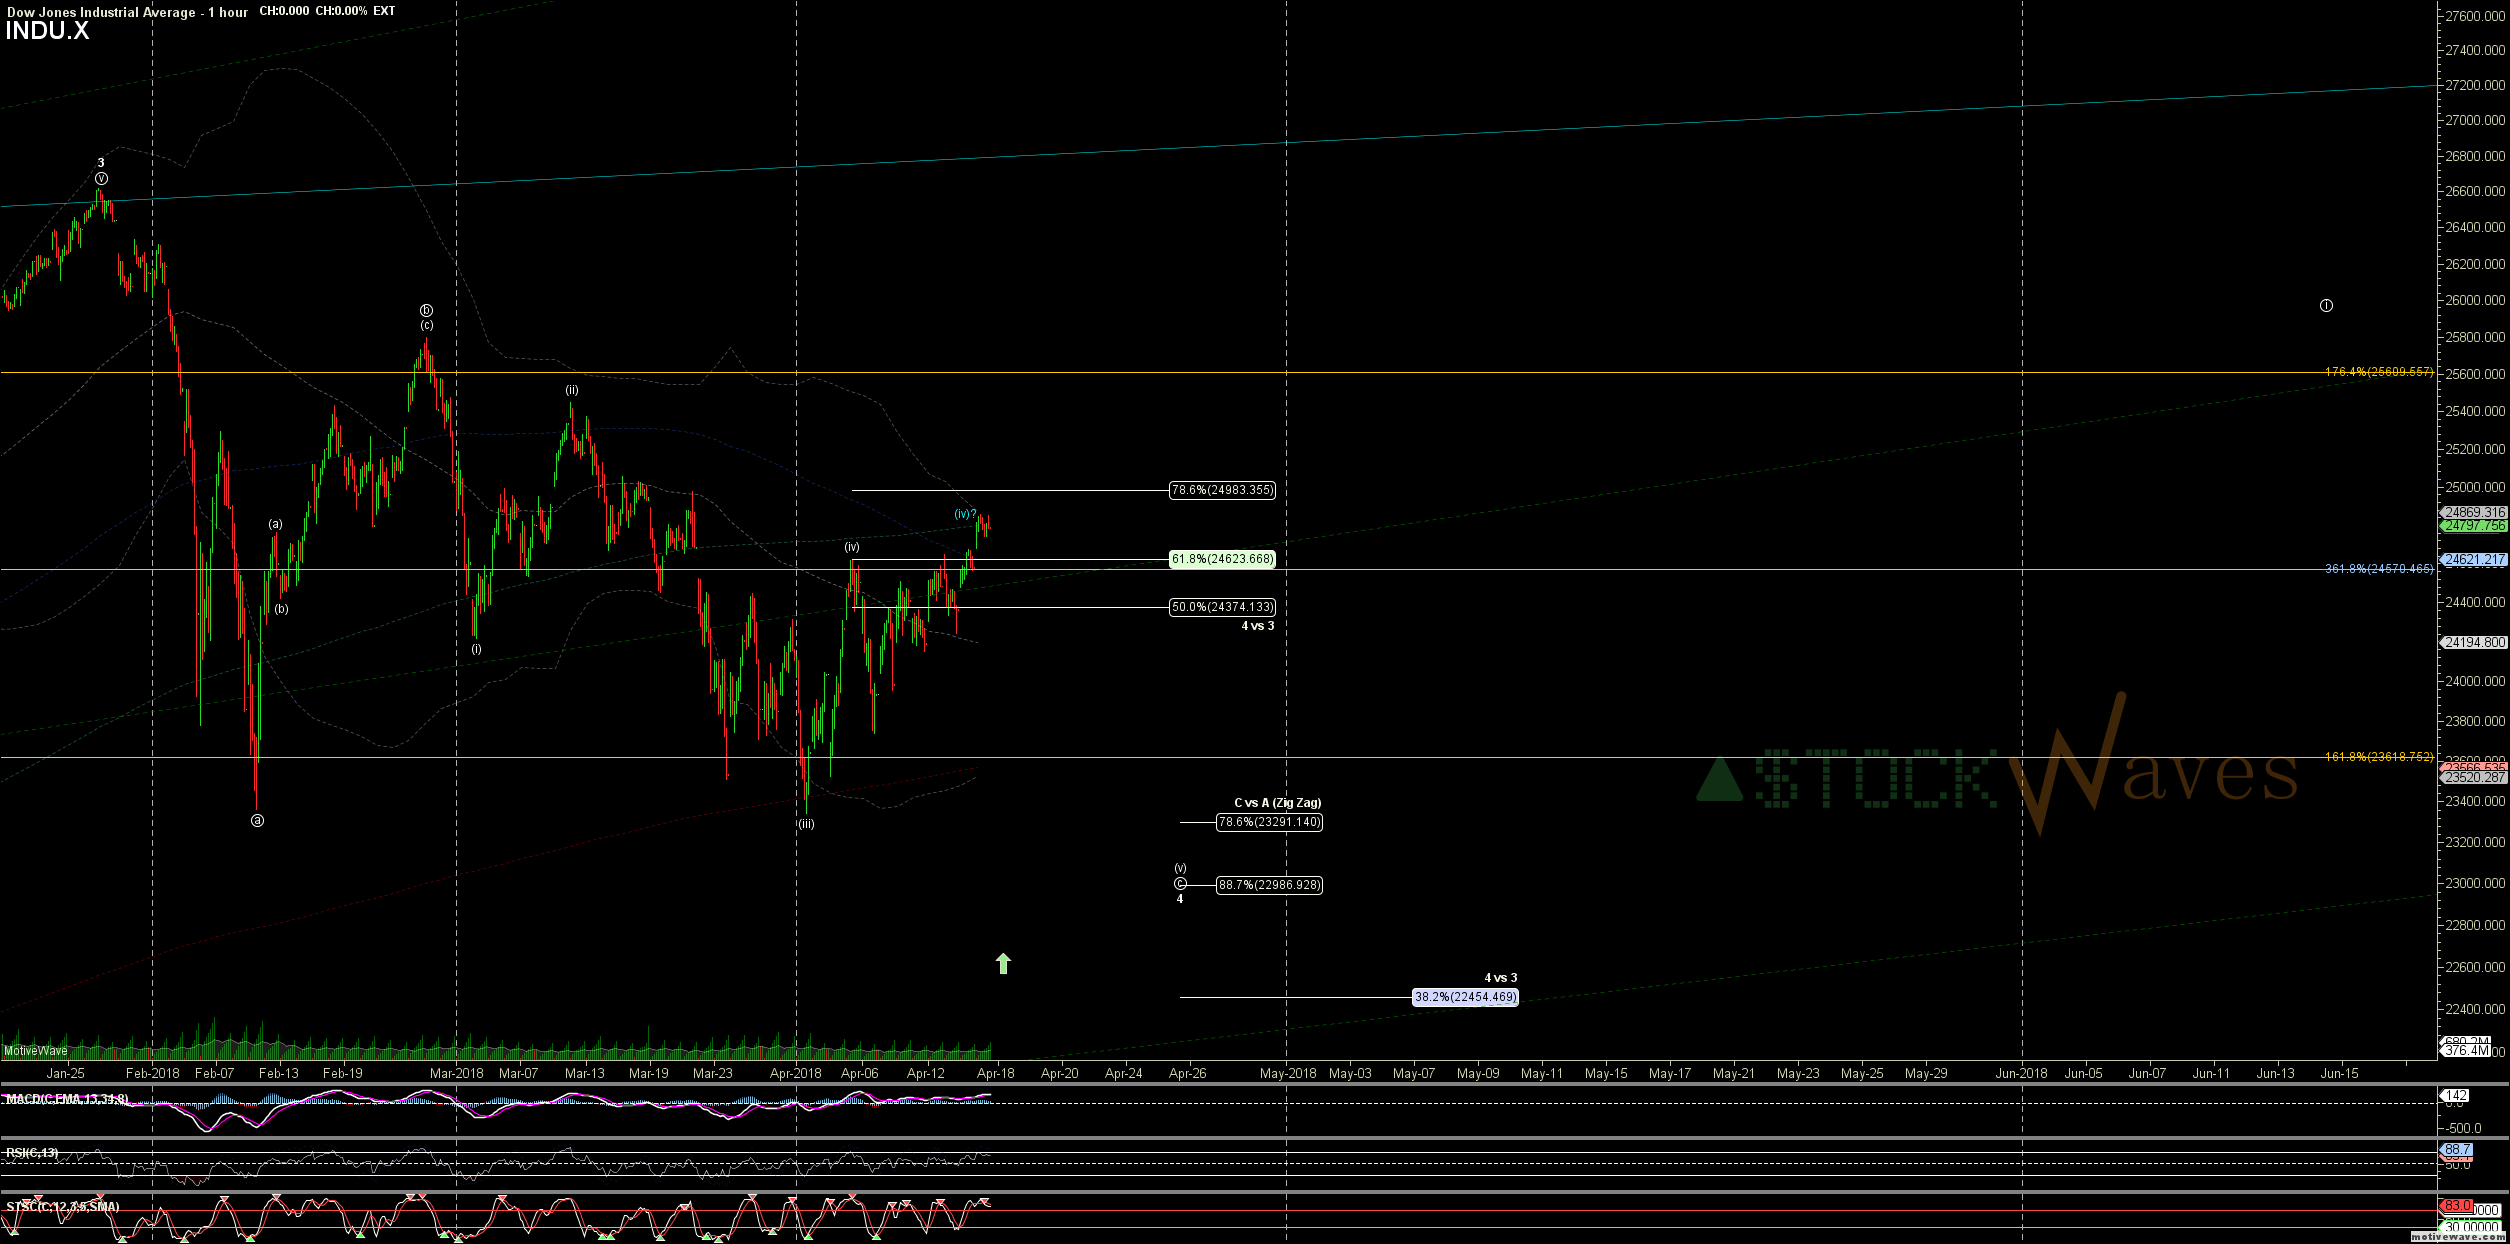Click the projected (v) wave label
Viewport: 2510px width, 1244px height.
coord(1180,868)
